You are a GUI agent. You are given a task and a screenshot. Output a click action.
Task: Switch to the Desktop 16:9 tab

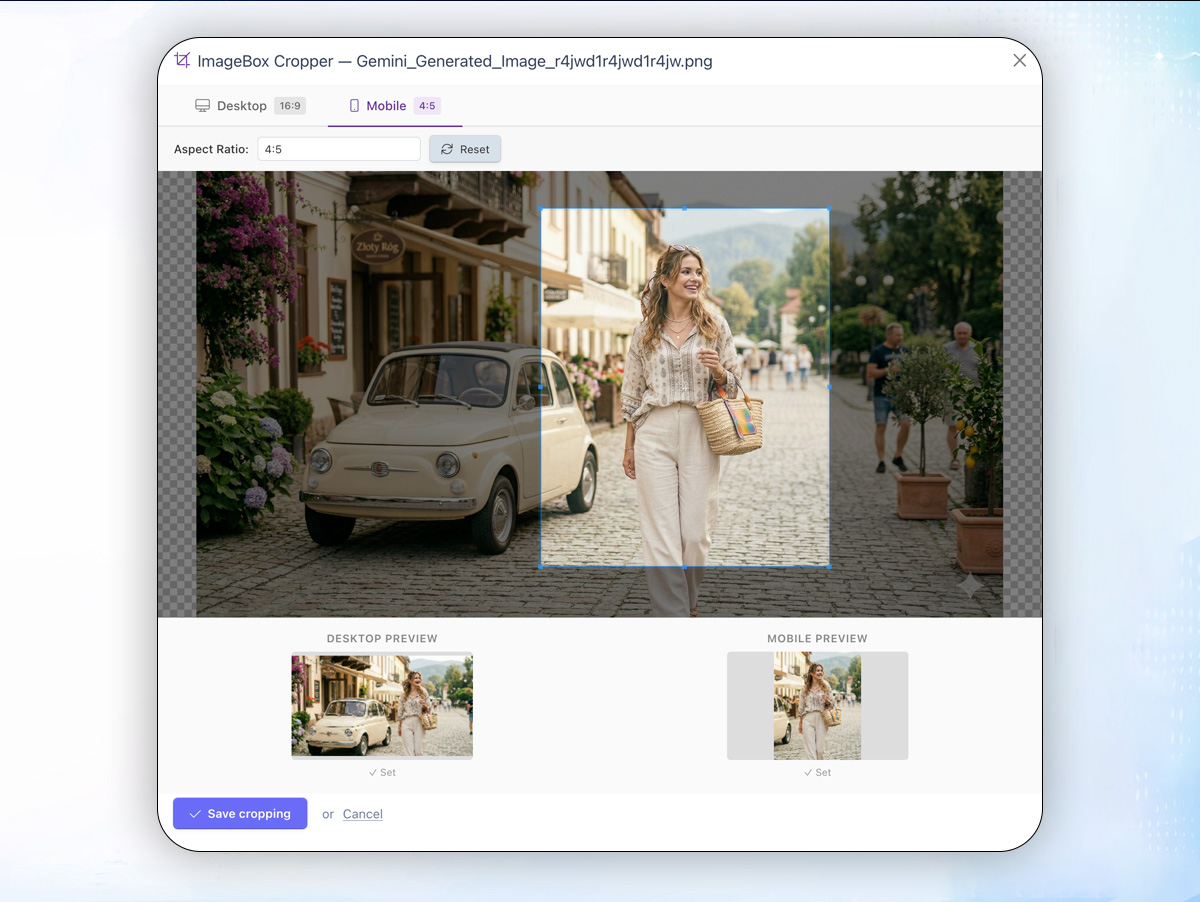click(x=249, y=106)
